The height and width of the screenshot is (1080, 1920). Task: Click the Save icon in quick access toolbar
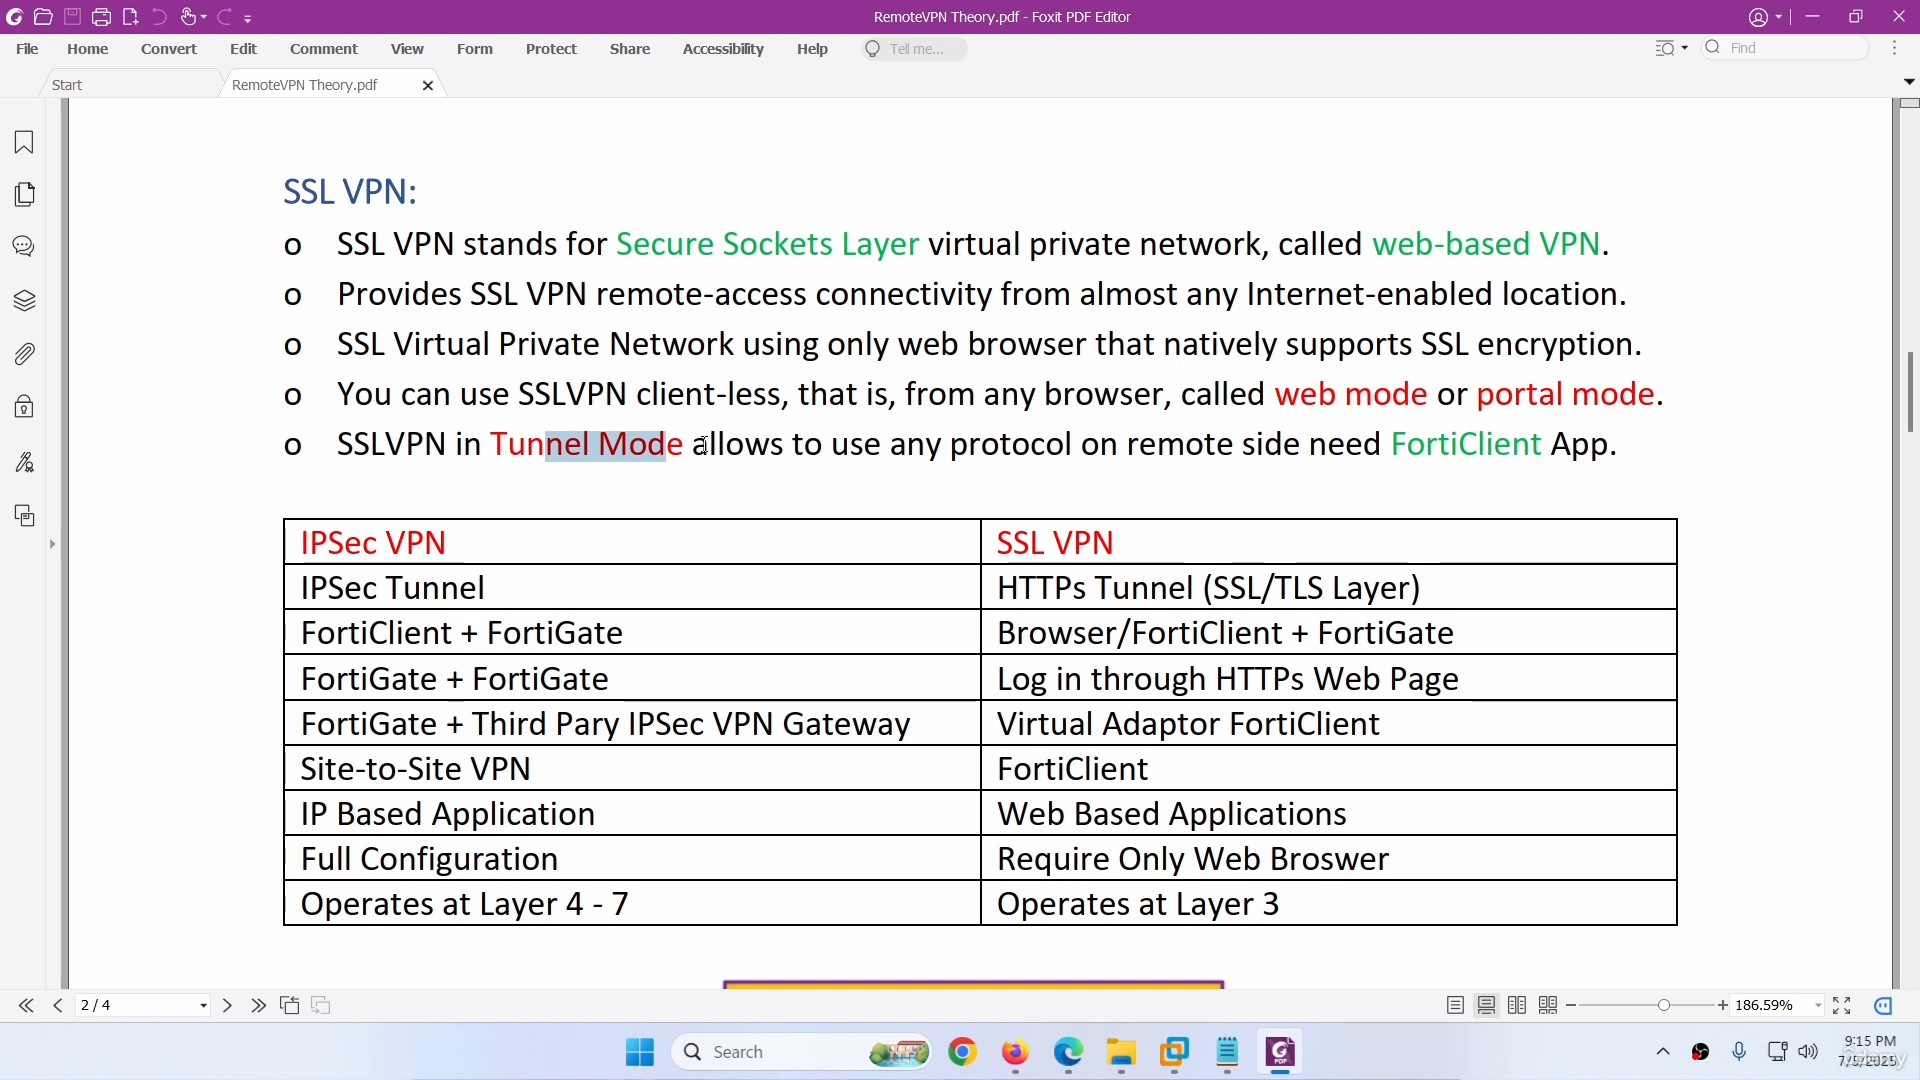pyautogui.click(x=72, y=17)
